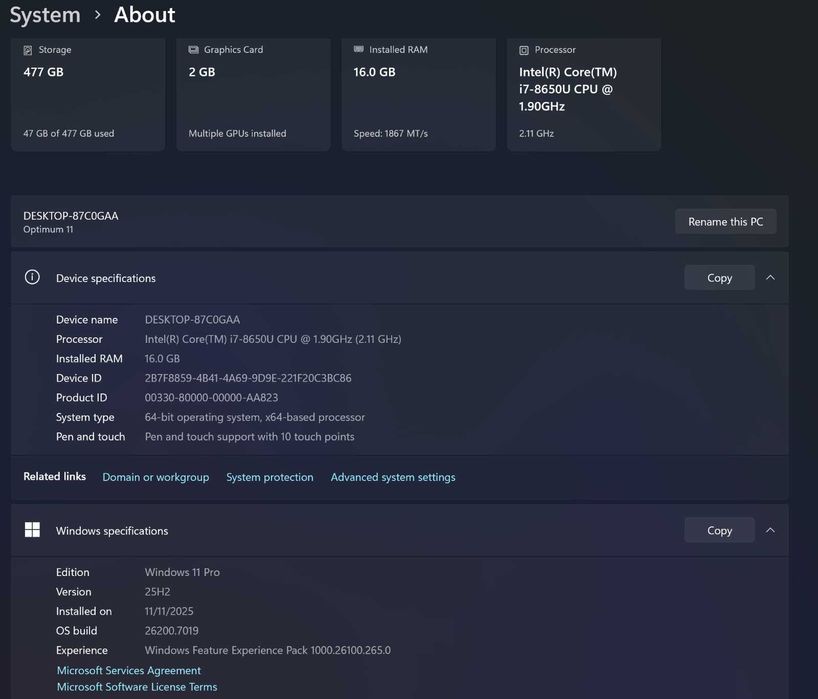Select Device ID value 2B7F8859-4B41
Viewport: 818px width, 699px height.
pos(248,378)
